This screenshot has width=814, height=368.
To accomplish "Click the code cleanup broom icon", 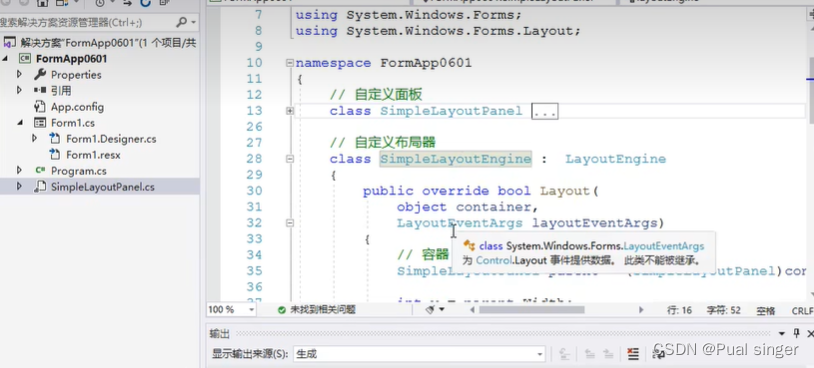I will point(430,309).
